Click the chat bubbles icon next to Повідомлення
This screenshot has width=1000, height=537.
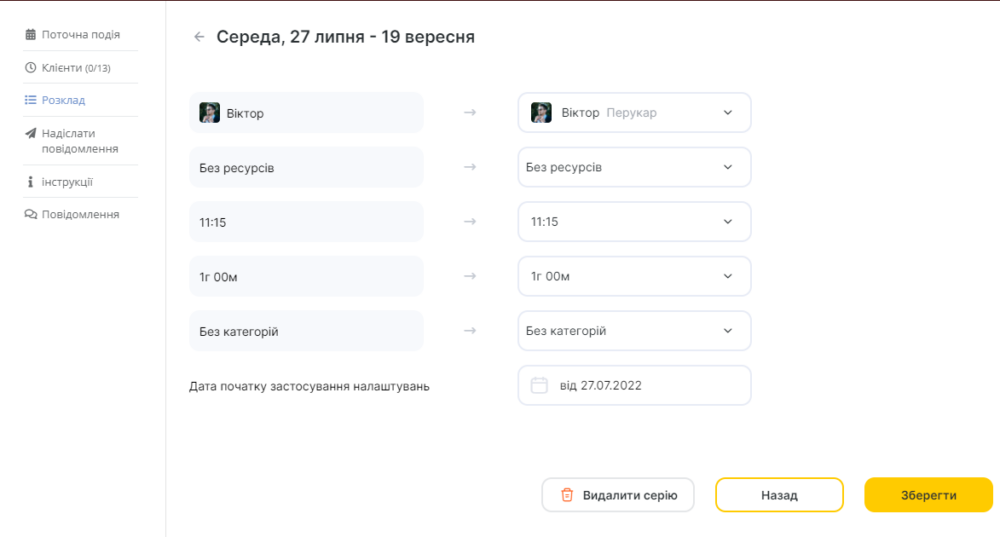[x=30, y=214]
